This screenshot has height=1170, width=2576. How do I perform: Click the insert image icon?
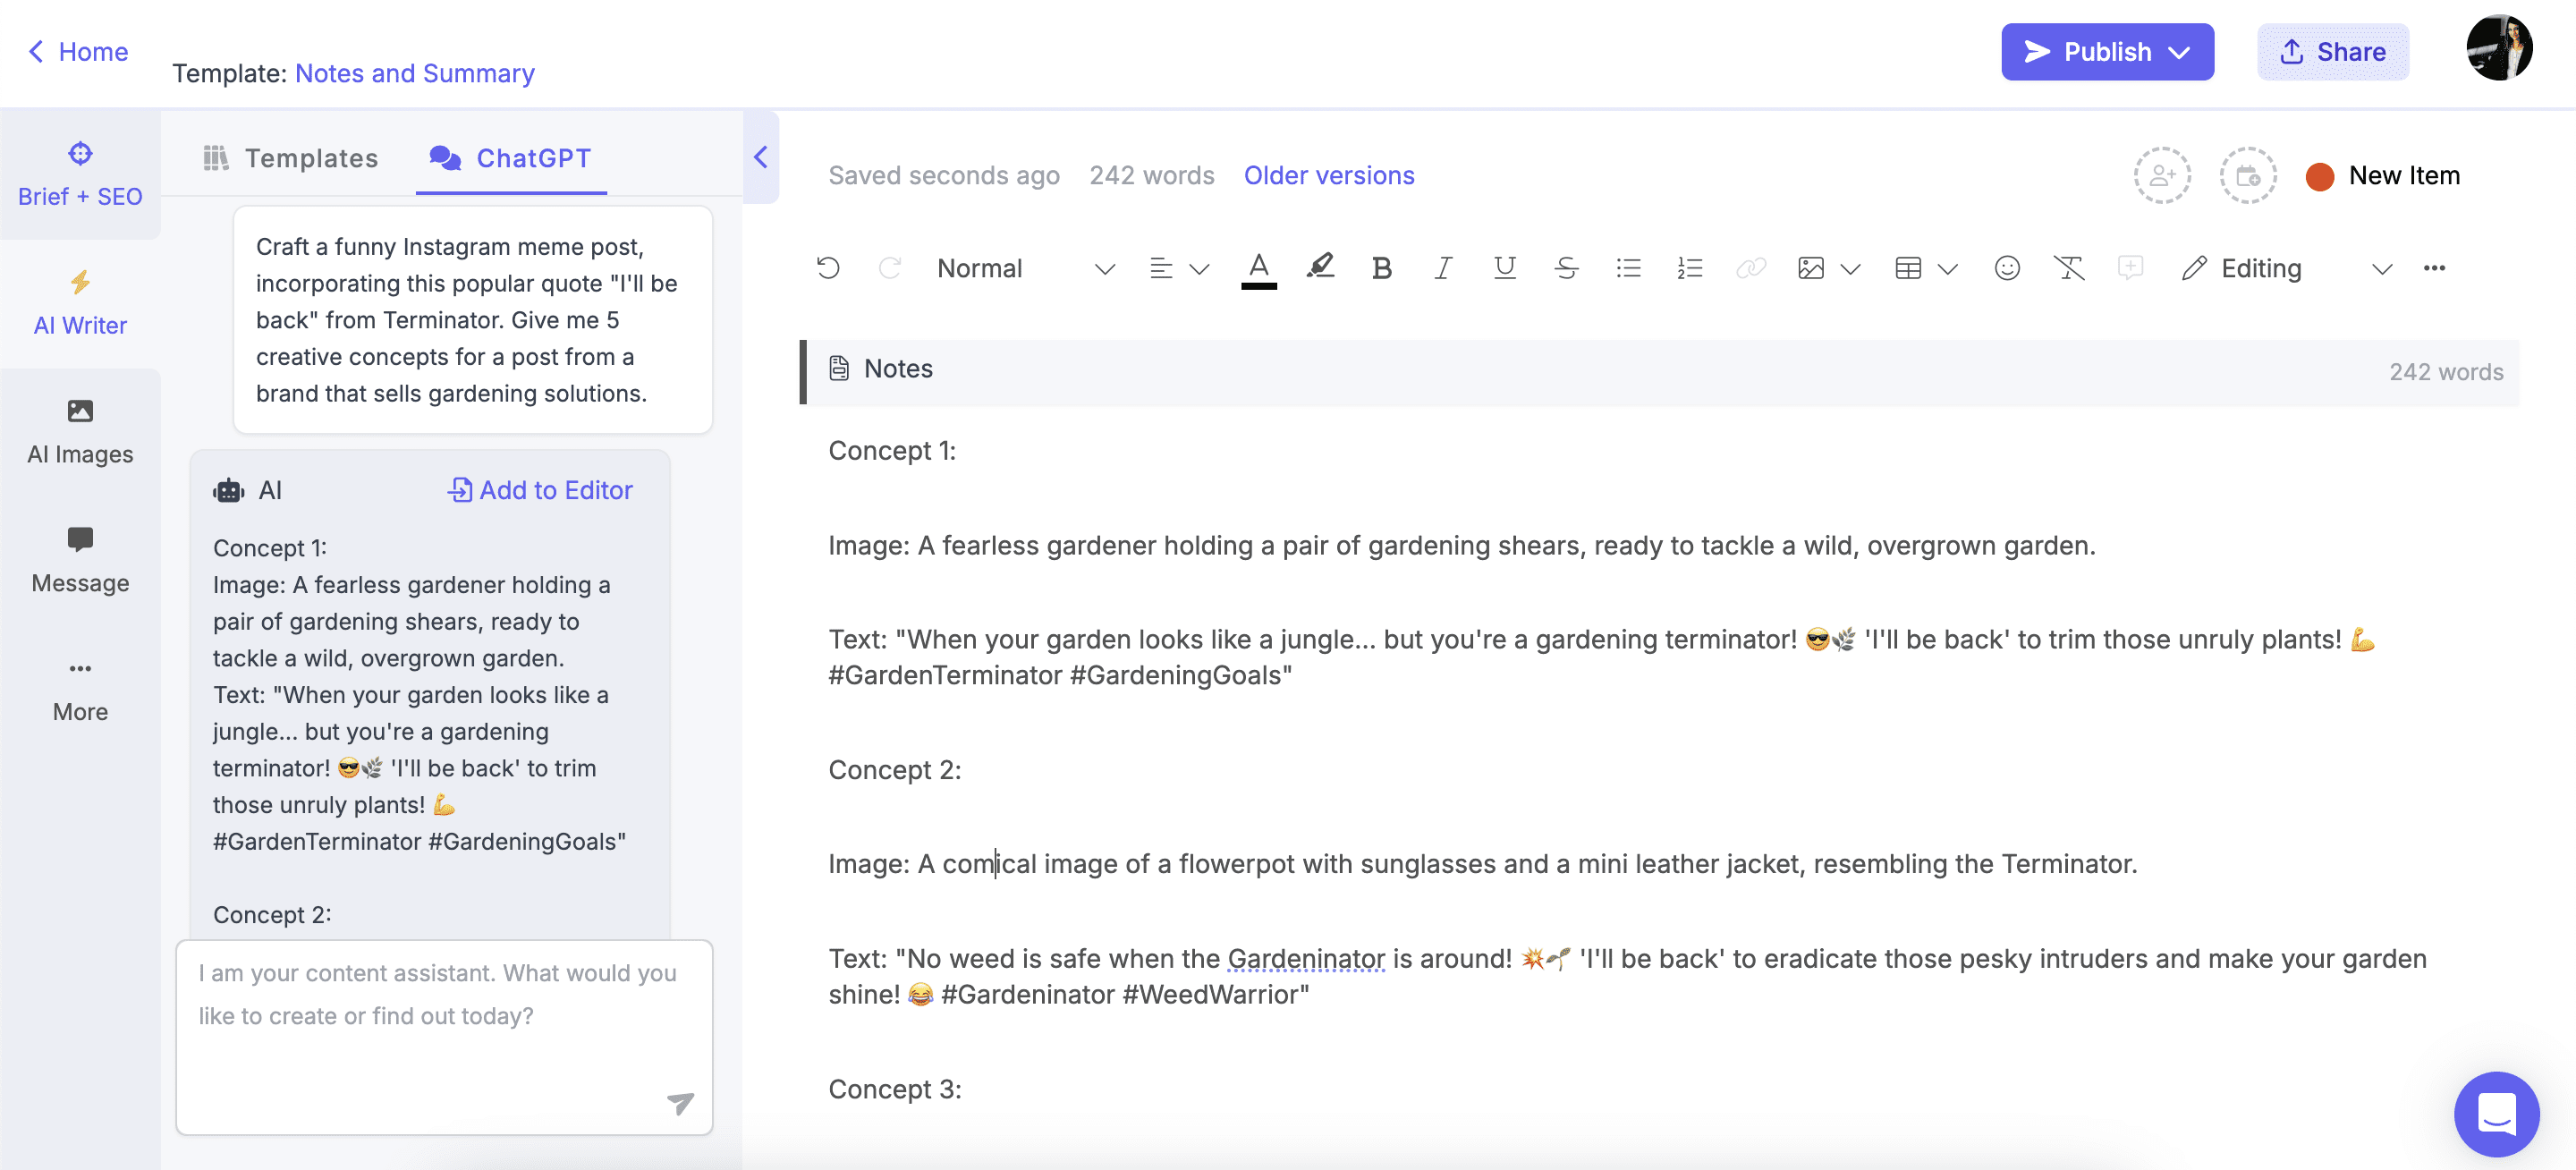(x=1811, y=268)
